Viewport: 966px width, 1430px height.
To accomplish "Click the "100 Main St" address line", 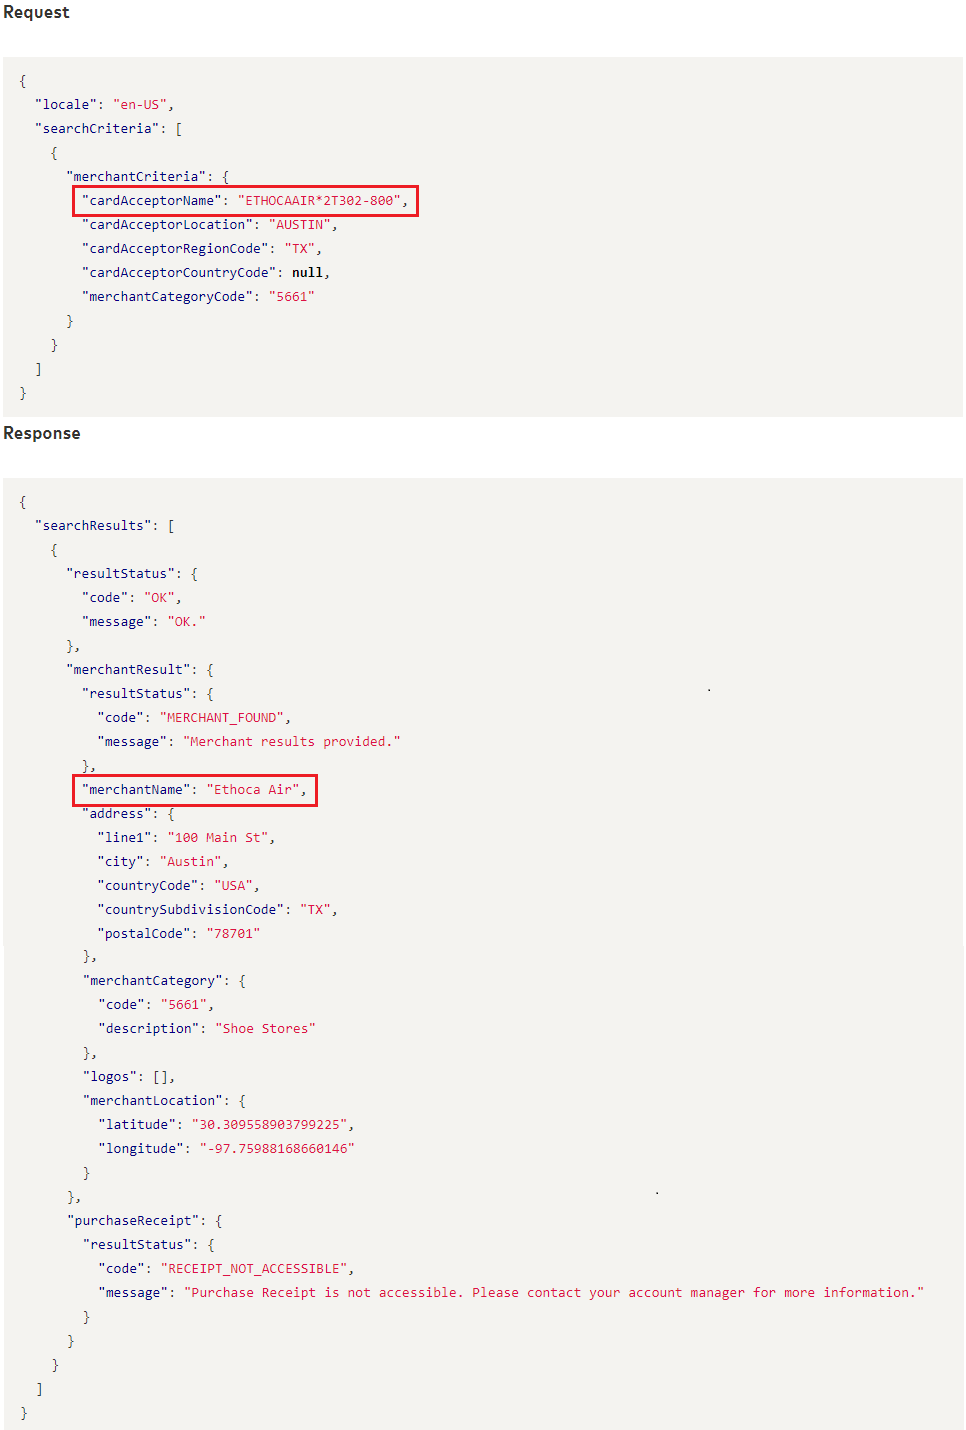I will click(219, 838).
